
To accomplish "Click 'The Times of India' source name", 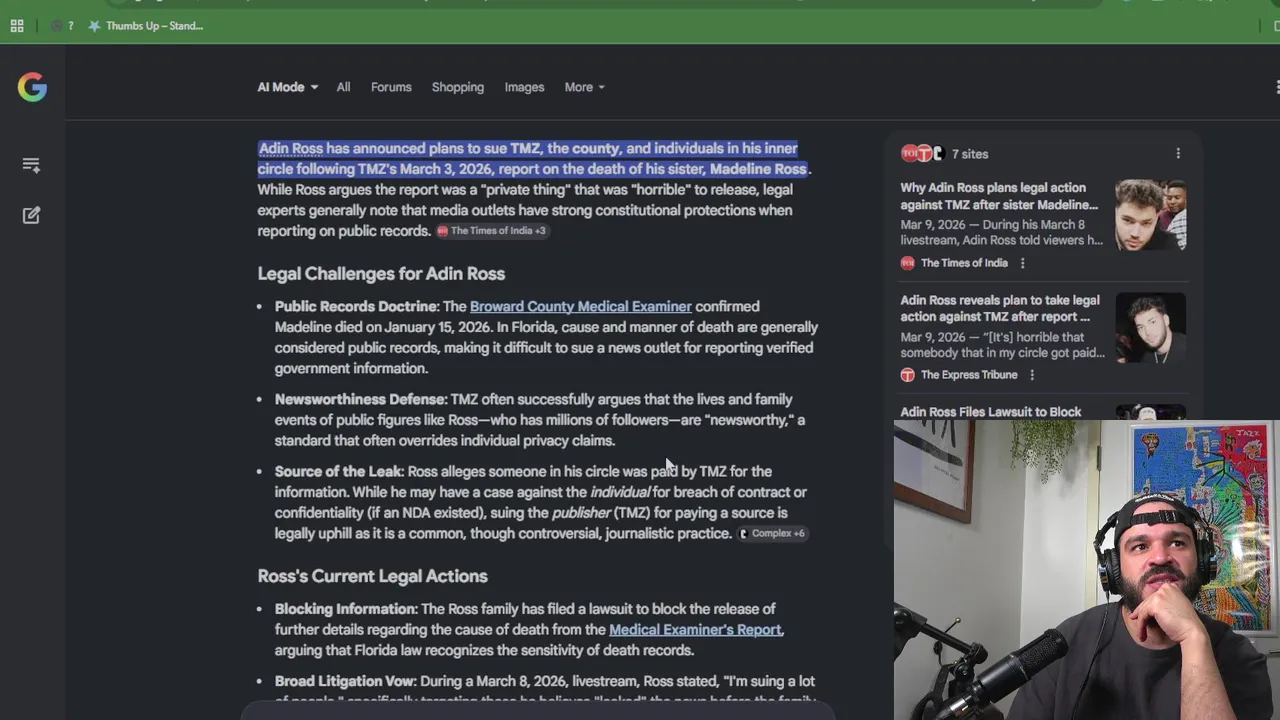I will click(x=964, y=263).
